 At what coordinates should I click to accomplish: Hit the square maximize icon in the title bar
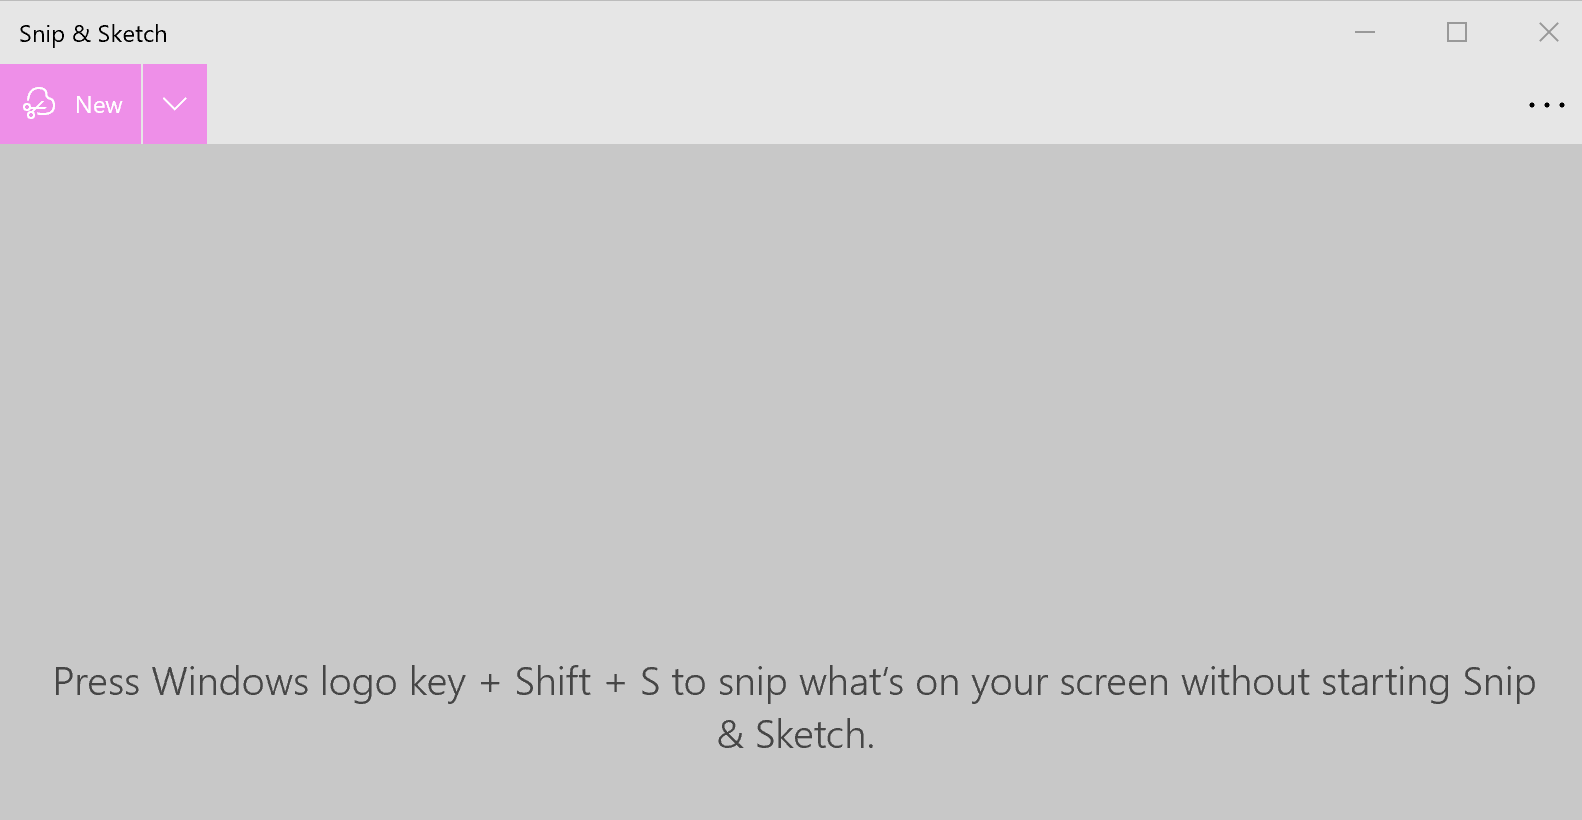click(x=1457, y=32)
